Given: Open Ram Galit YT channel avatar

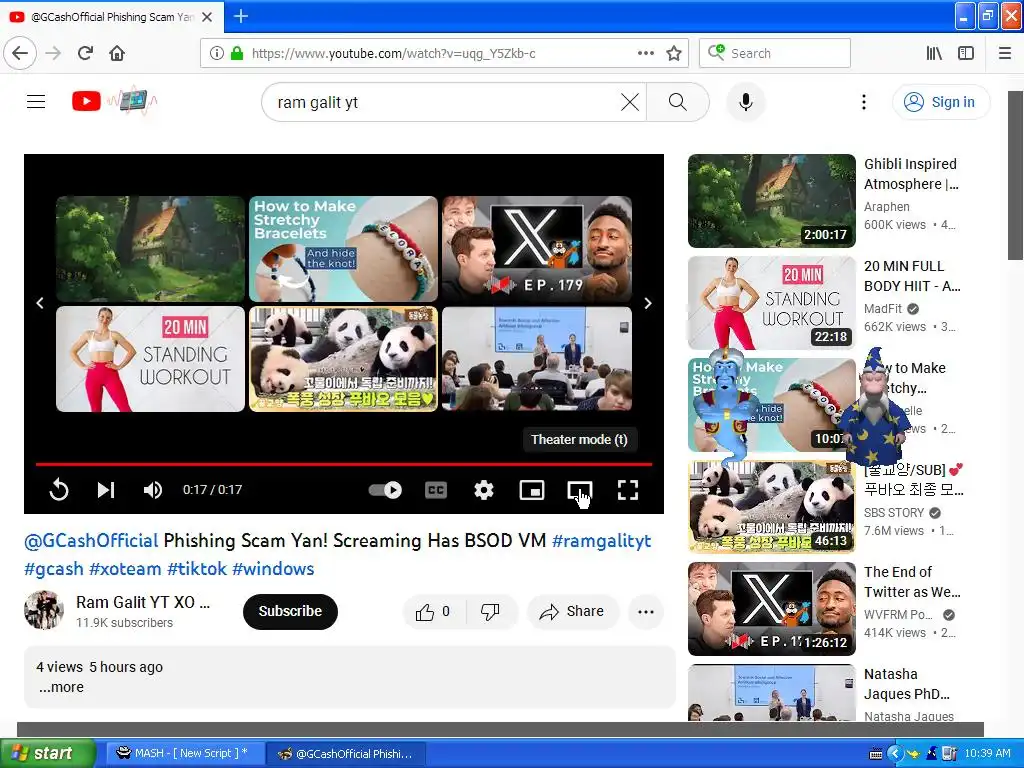Looking at the screenshot, I should pos(44,611).
